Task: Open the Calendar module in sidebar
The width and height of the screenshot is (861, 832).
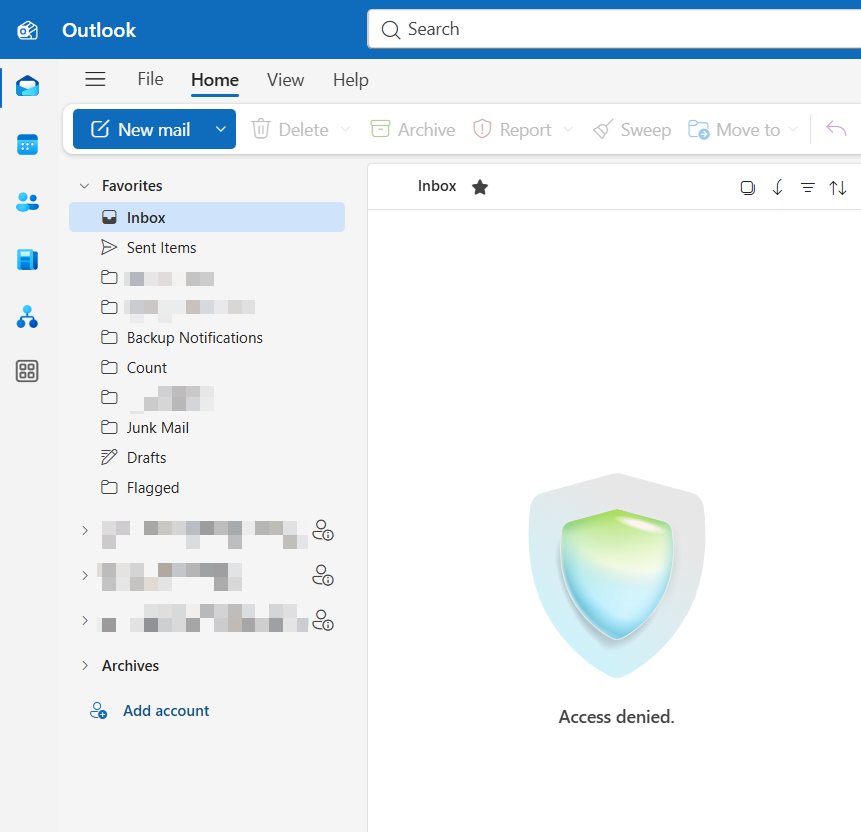Action: coord(27,145)
